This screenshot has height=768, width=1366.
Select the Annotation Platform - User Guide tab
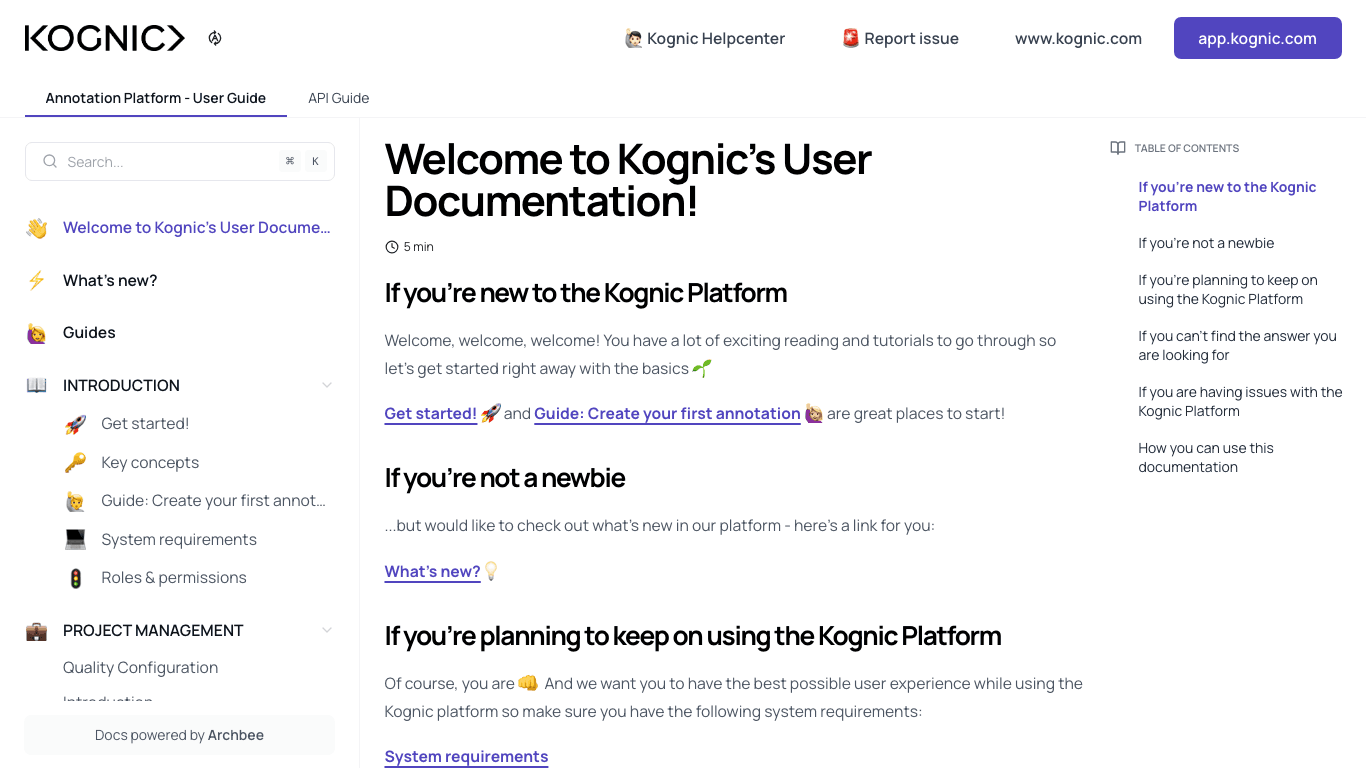pos(155,98)
